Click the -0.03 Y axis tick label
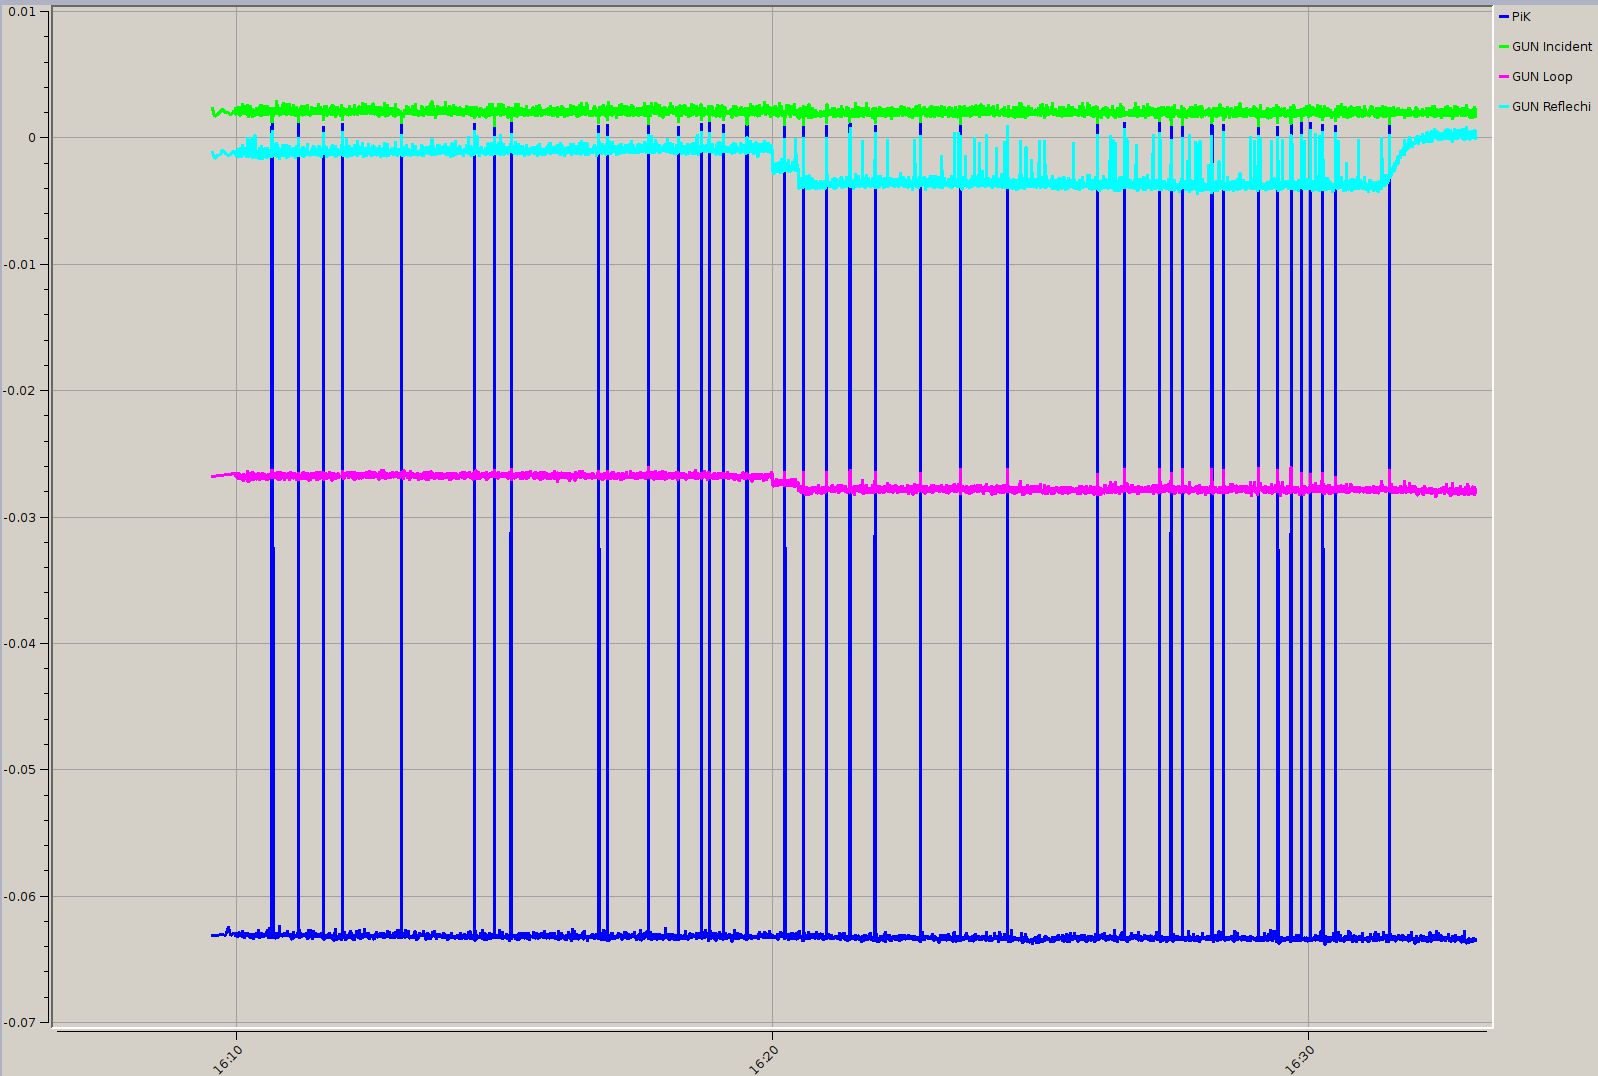The image size is (1598, 1076). tap(20, 517)
